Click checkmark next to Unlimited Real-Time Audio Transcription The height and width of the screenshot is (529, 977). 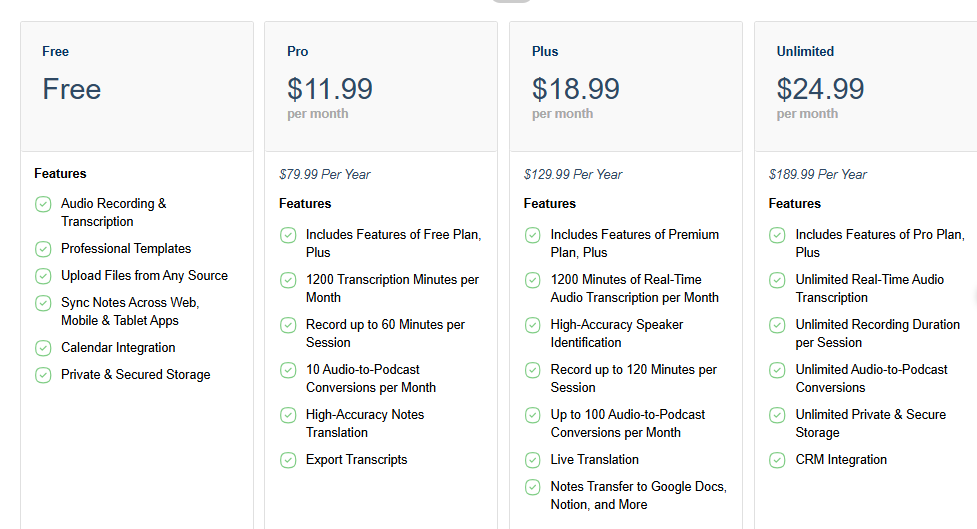[x=777, y=281]
